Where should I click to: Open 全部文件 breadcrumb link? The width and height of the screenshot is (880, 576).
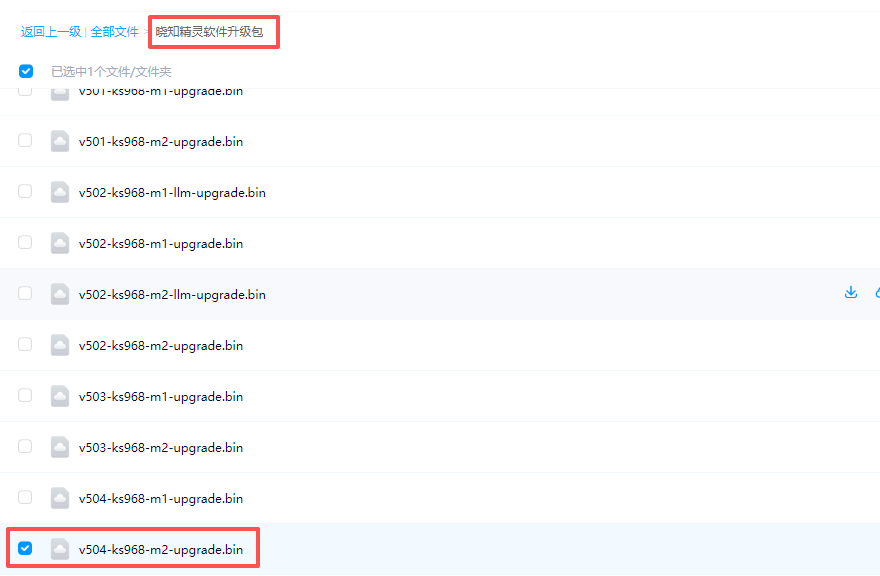(x=114, y=32)
